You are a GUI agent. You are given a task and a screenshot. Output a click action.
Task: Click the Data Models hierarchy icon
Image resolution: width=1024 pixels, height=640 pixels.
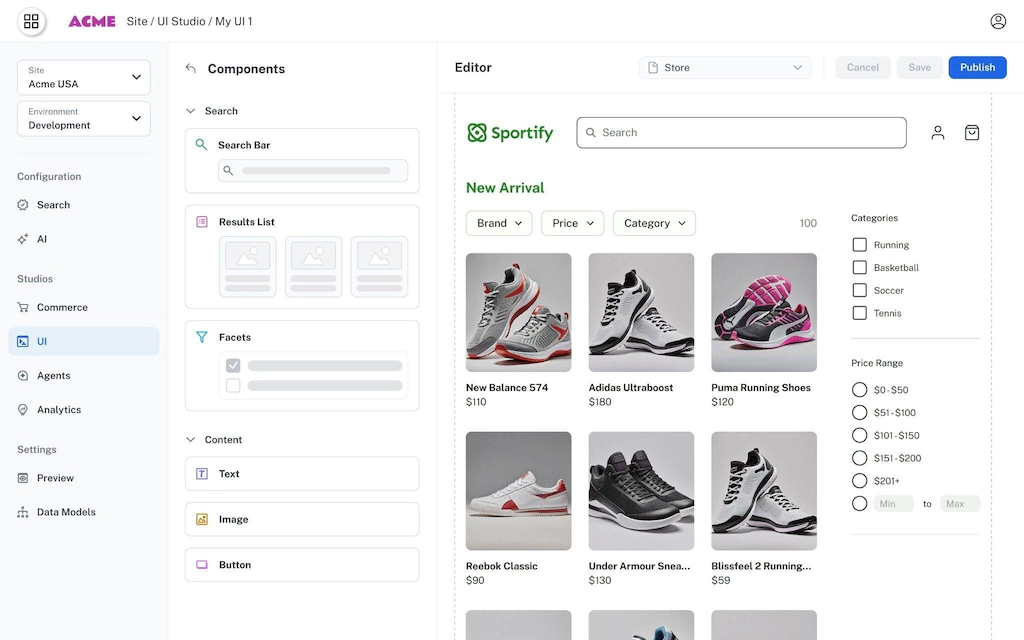tap(23, 512)
